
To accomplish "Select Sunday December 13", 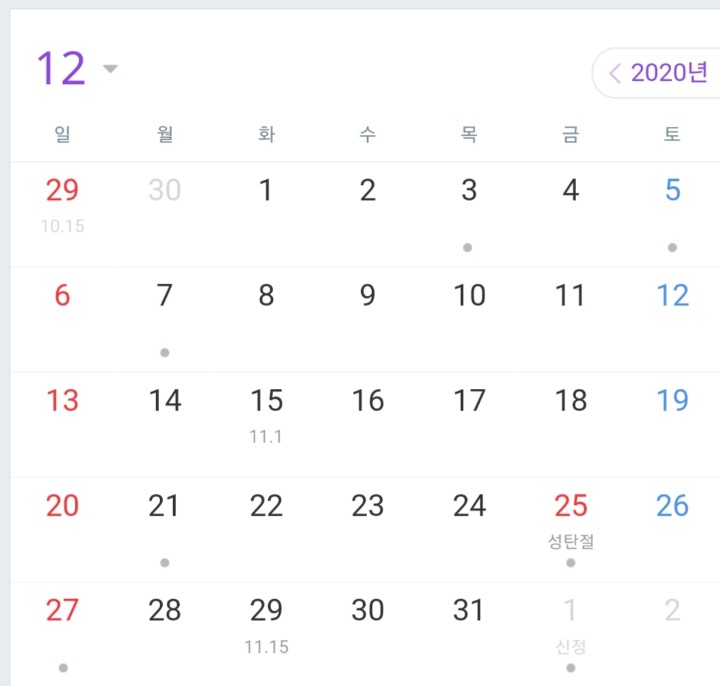I will coord(62,402).
